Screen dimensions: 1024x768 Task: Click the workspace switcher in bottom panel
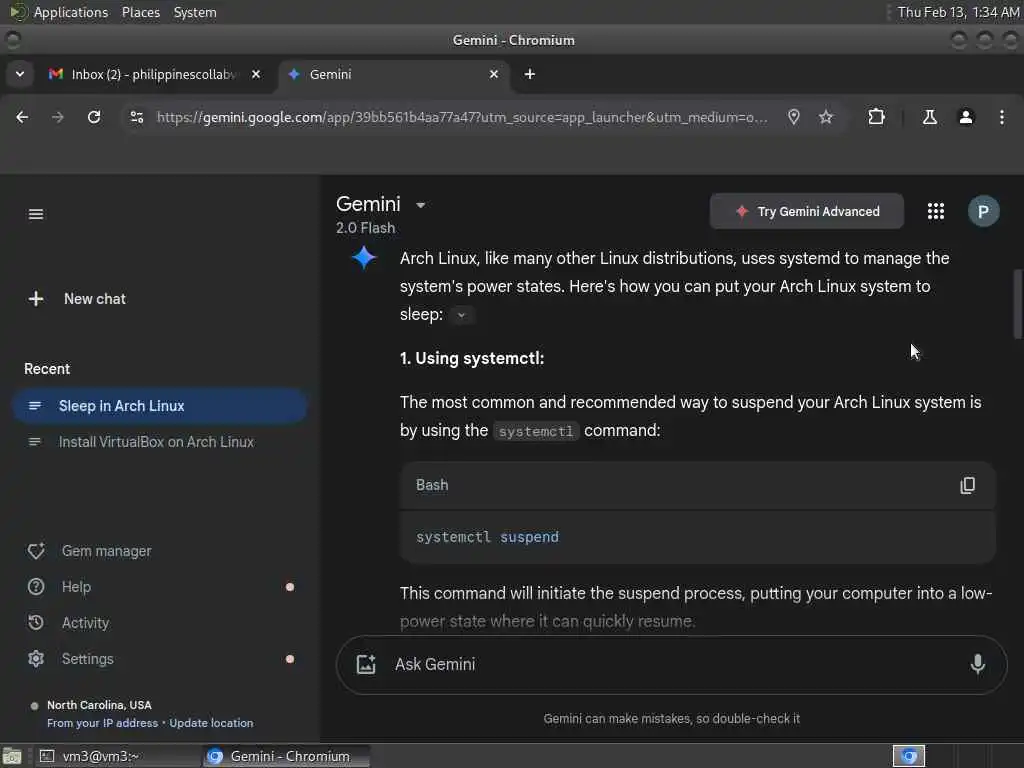coord(908,756)
